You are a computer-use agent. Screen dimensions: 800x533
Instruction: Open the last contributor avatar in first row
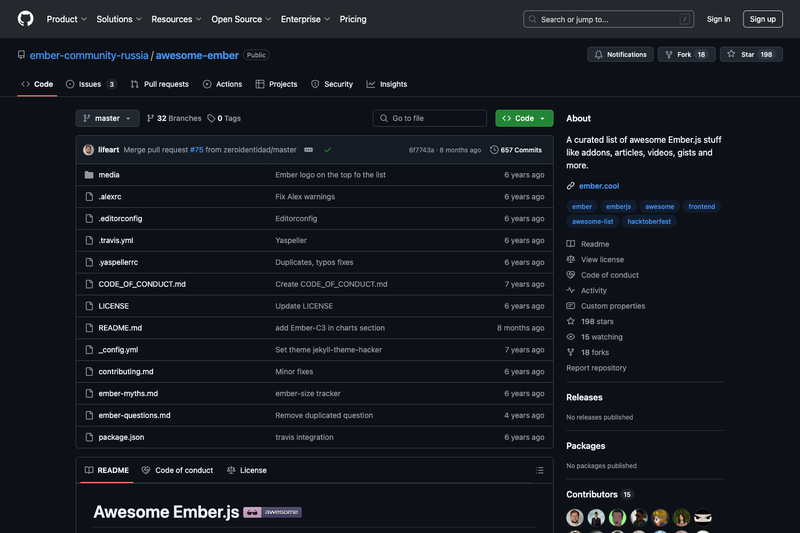pos(703,517)
